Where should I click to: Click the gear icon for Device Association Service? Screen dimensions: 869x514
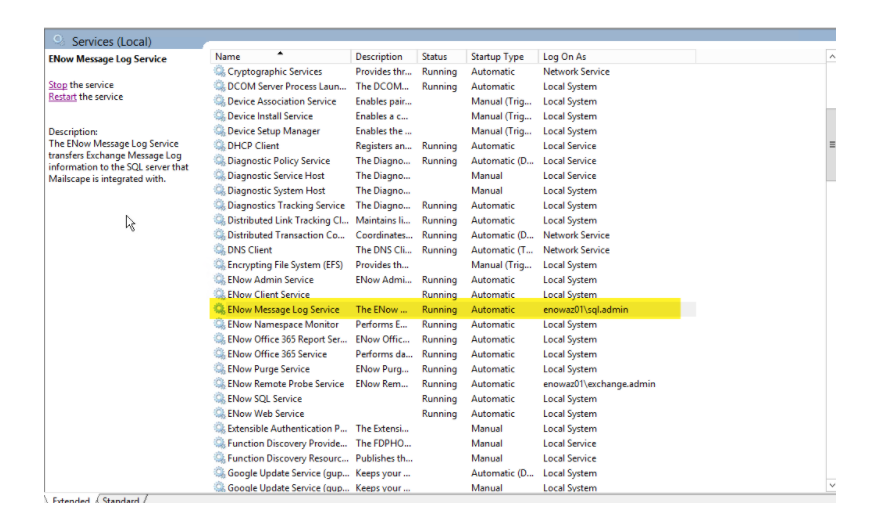pyautogui.click(x=219, y=101)
